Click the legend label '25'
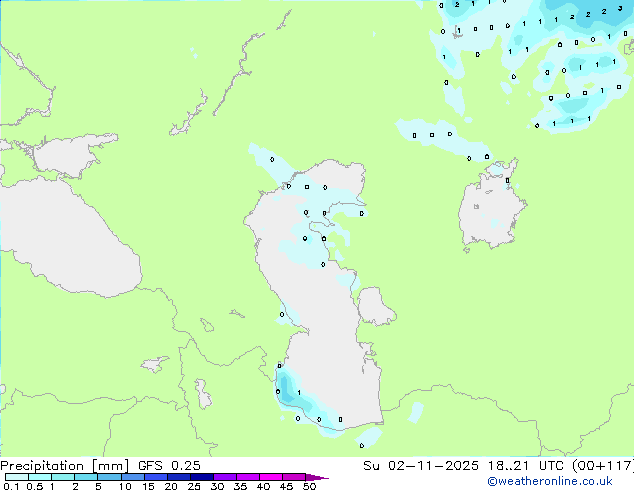 pos(194,486)
